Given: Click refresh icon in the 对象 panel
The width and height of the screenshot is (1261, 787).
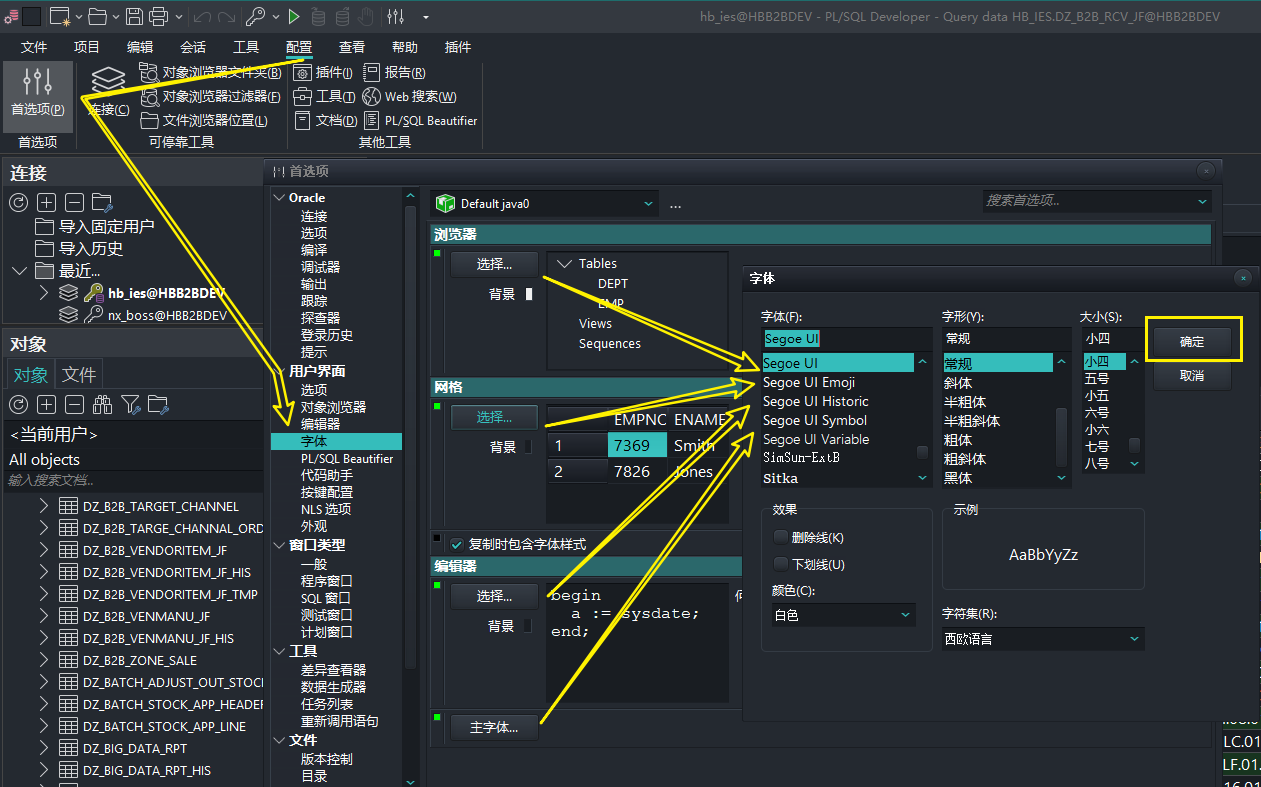Looking at the screenshot, I should (18, 404).
